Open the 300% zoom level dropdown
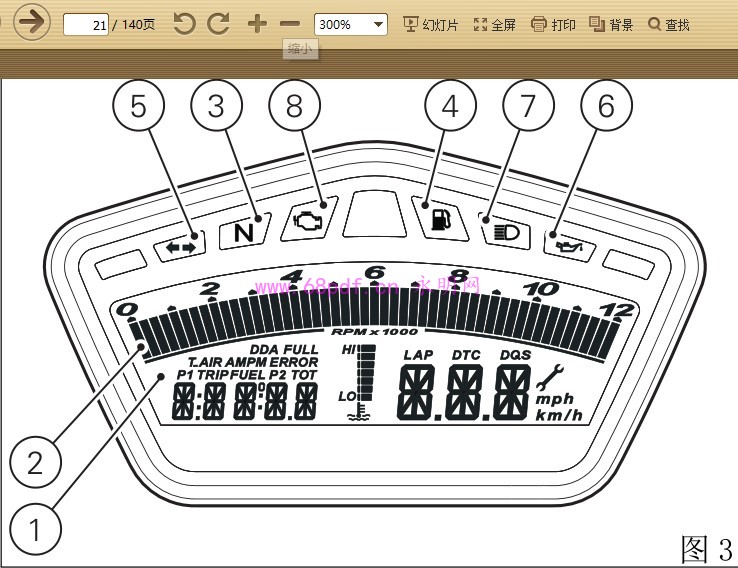 pyautogui.click(x=350, y=24)
